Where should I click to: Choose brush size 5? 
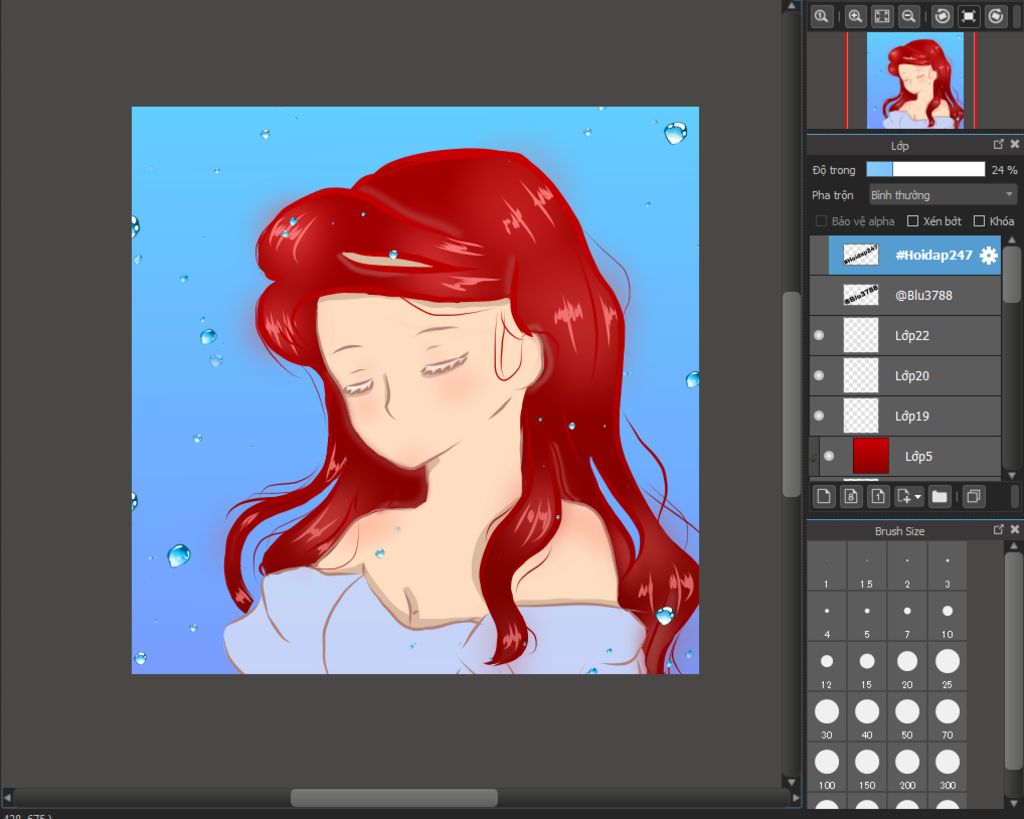[867, 617]
